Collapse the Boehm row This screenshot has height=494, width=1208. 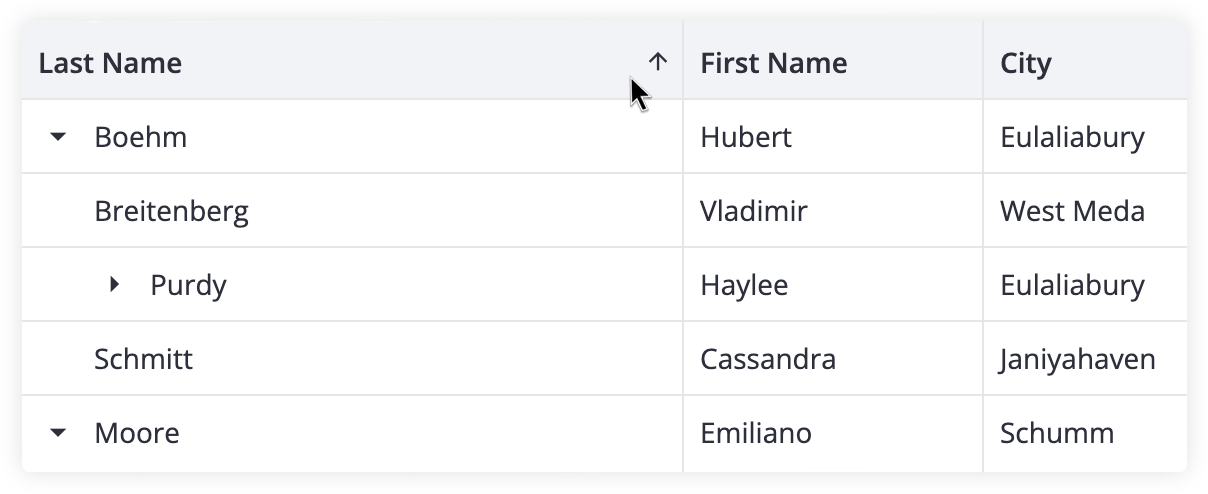(x=58, y=137)
